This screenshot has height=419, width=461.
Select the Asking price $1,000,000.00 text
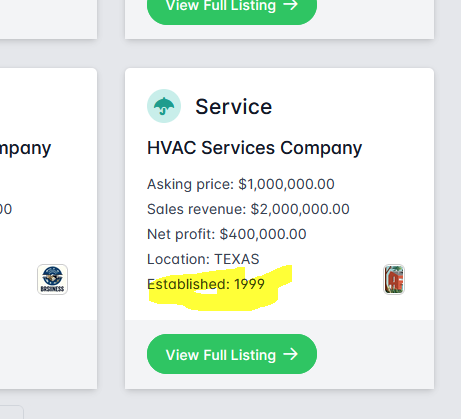[241, 184]
